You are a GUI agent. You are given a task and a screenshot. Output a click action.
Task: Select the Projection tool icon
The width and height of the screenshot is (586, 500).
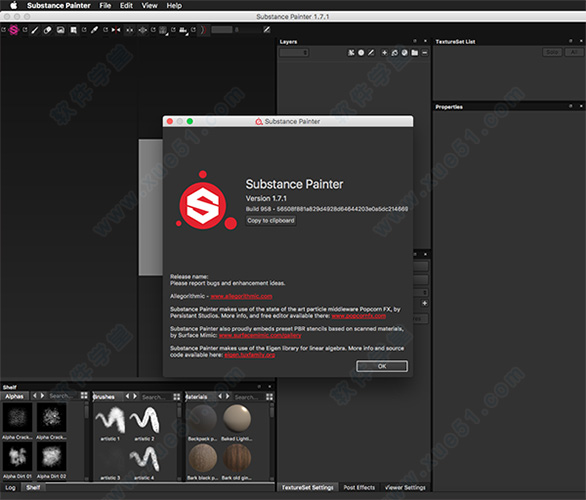61,30
